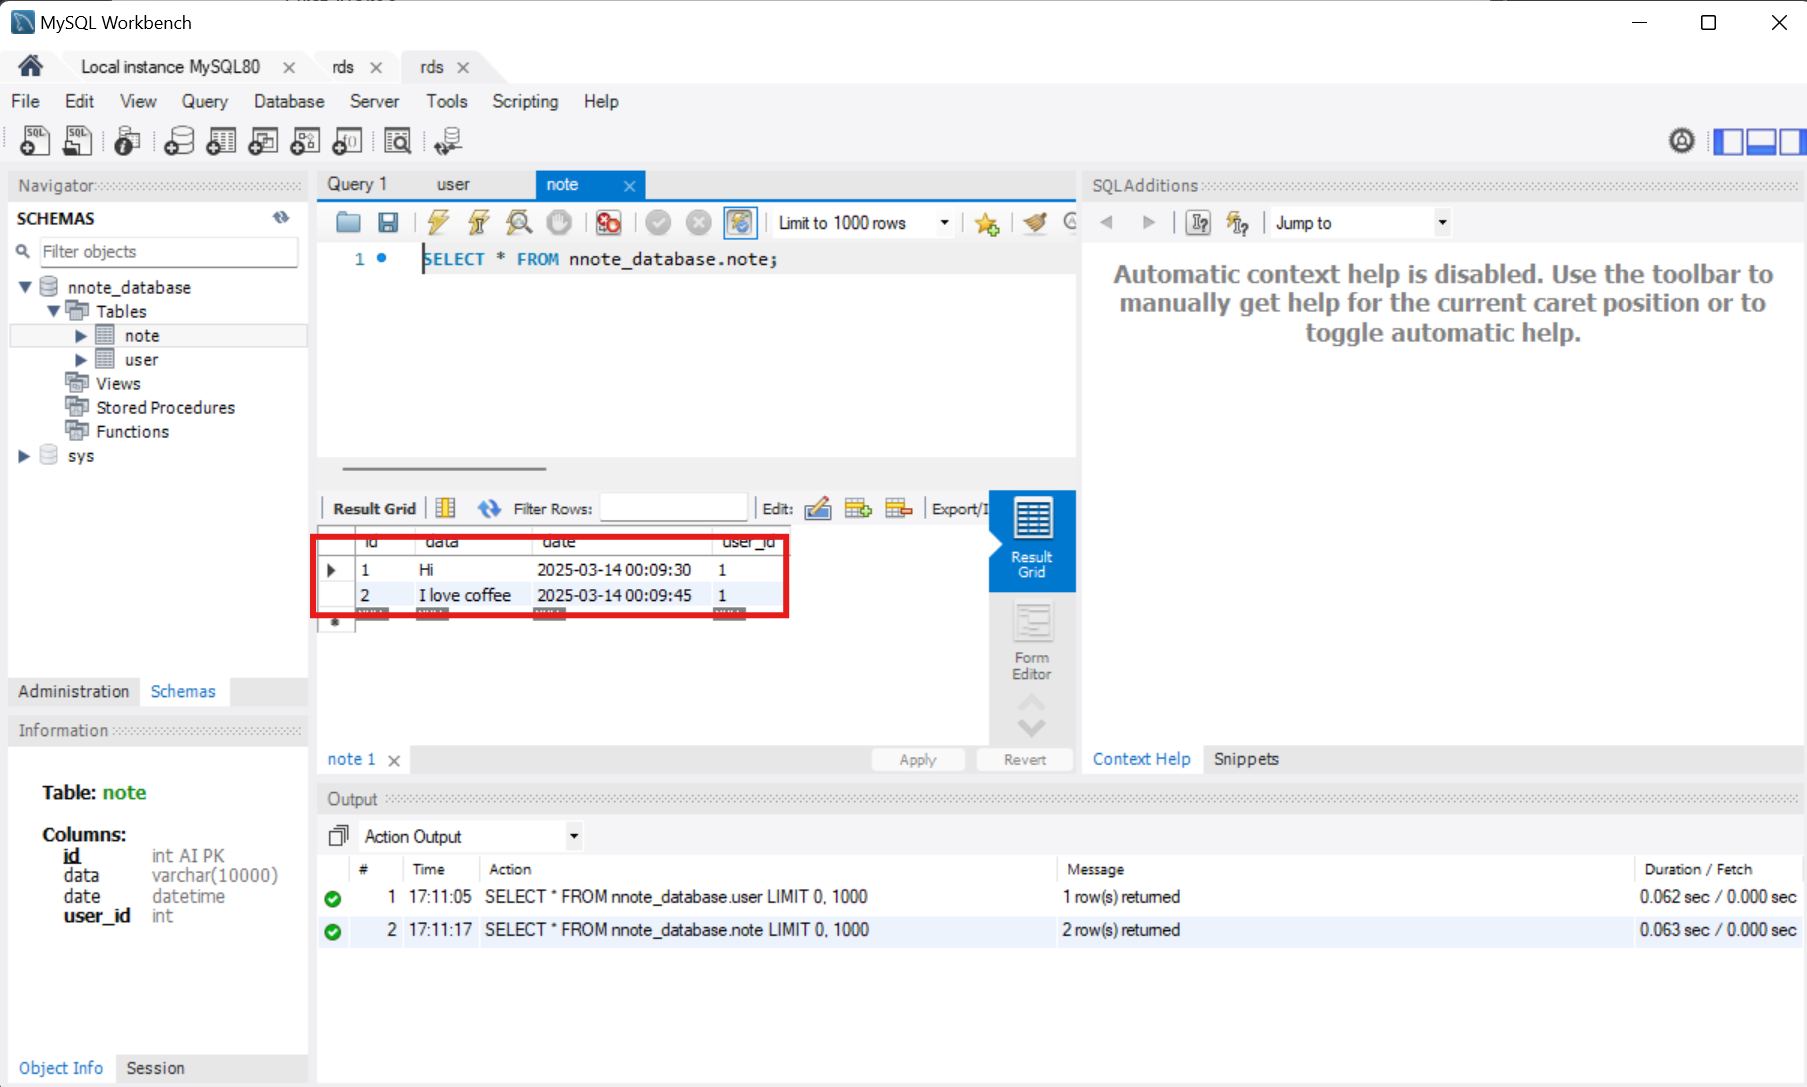The width and height of the screenshot is (1807, 1087).
Task: Open the Workbench preferences gear icon
Action: [1682, 141]
